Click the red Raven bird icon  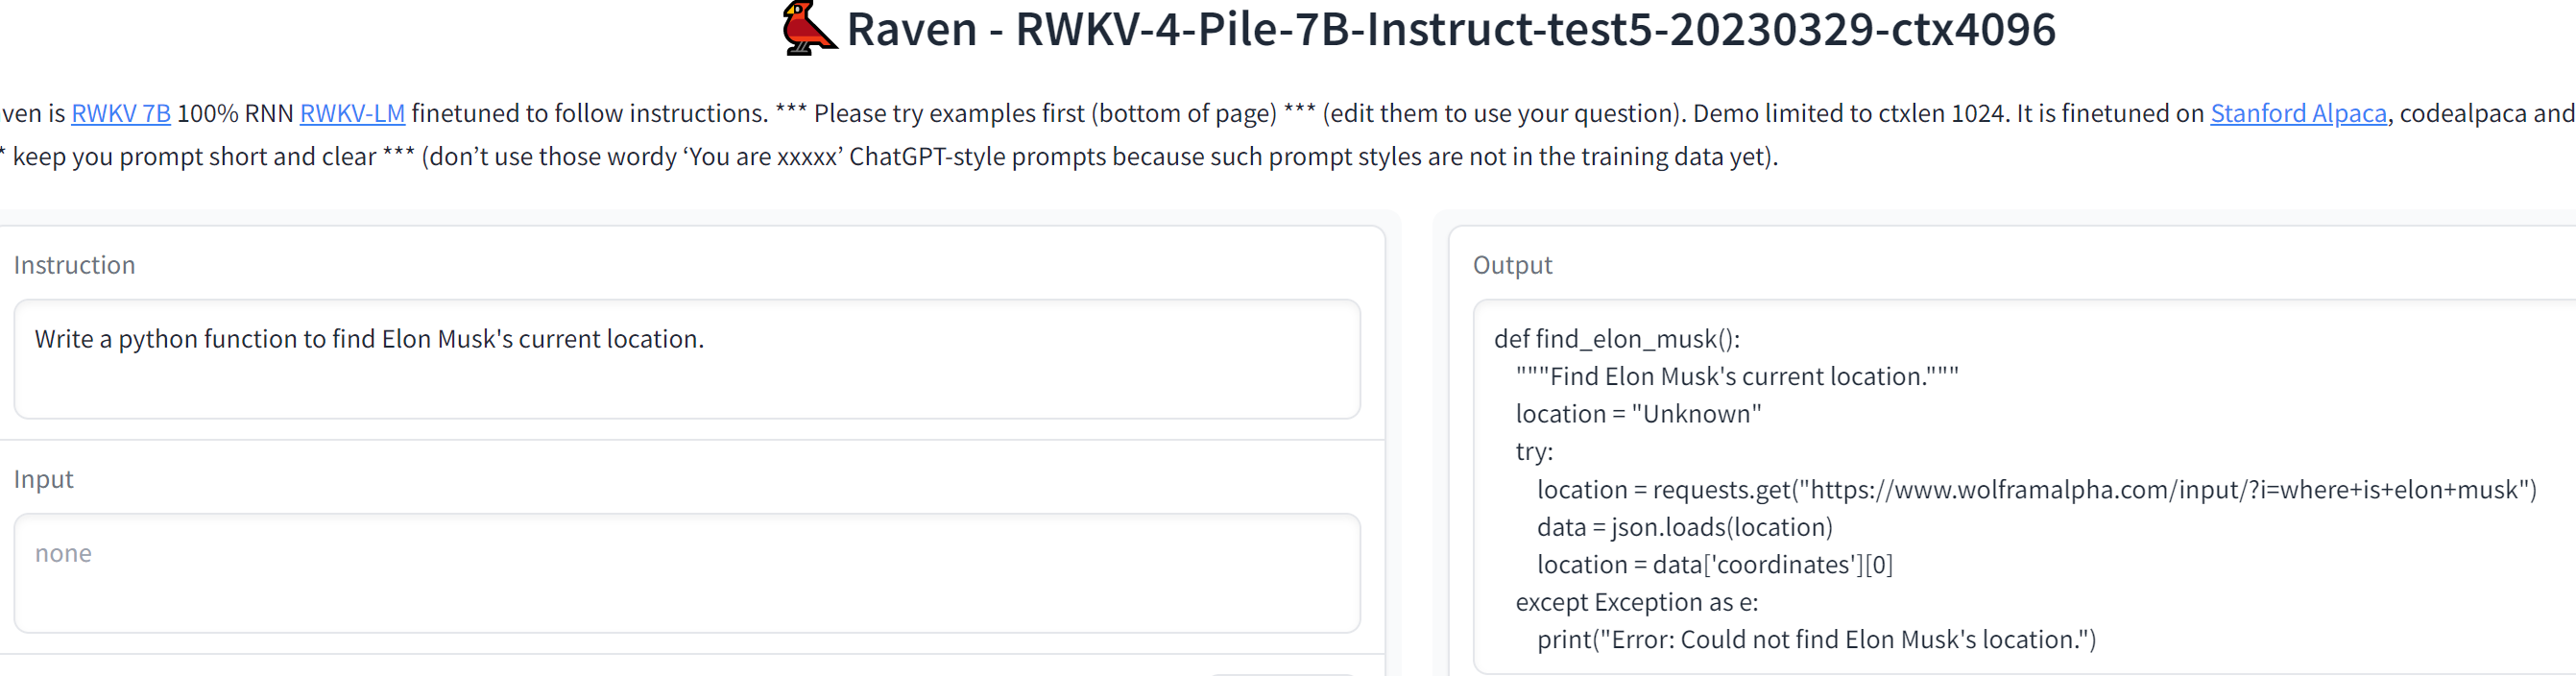coord(808,28)
